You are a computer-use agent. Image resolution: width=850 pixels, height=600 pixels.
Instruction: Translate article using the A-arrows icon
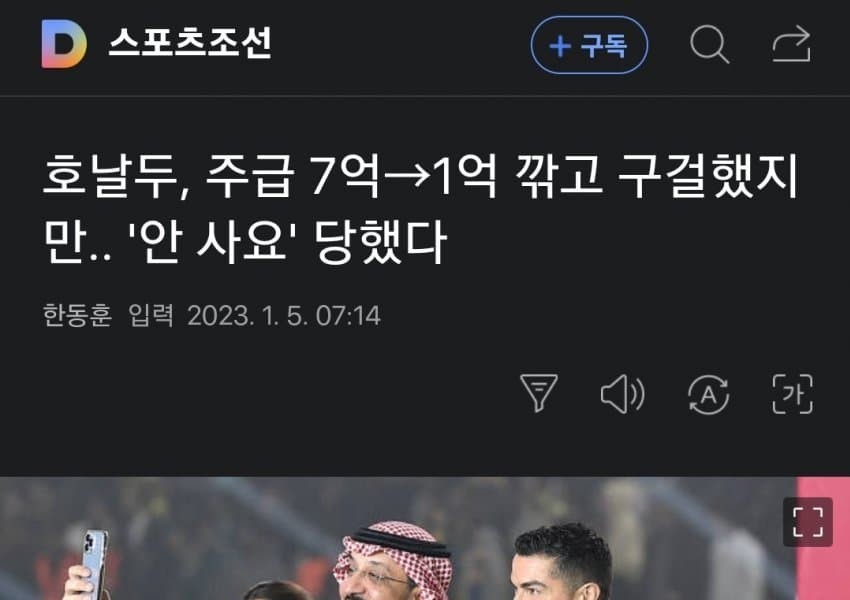708,394
